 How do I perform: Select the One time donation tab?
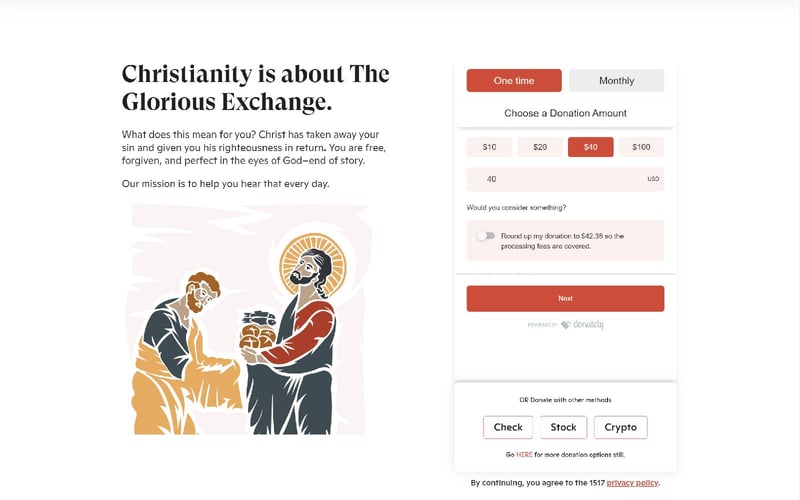pyautogui.click(x=514, y=81)
